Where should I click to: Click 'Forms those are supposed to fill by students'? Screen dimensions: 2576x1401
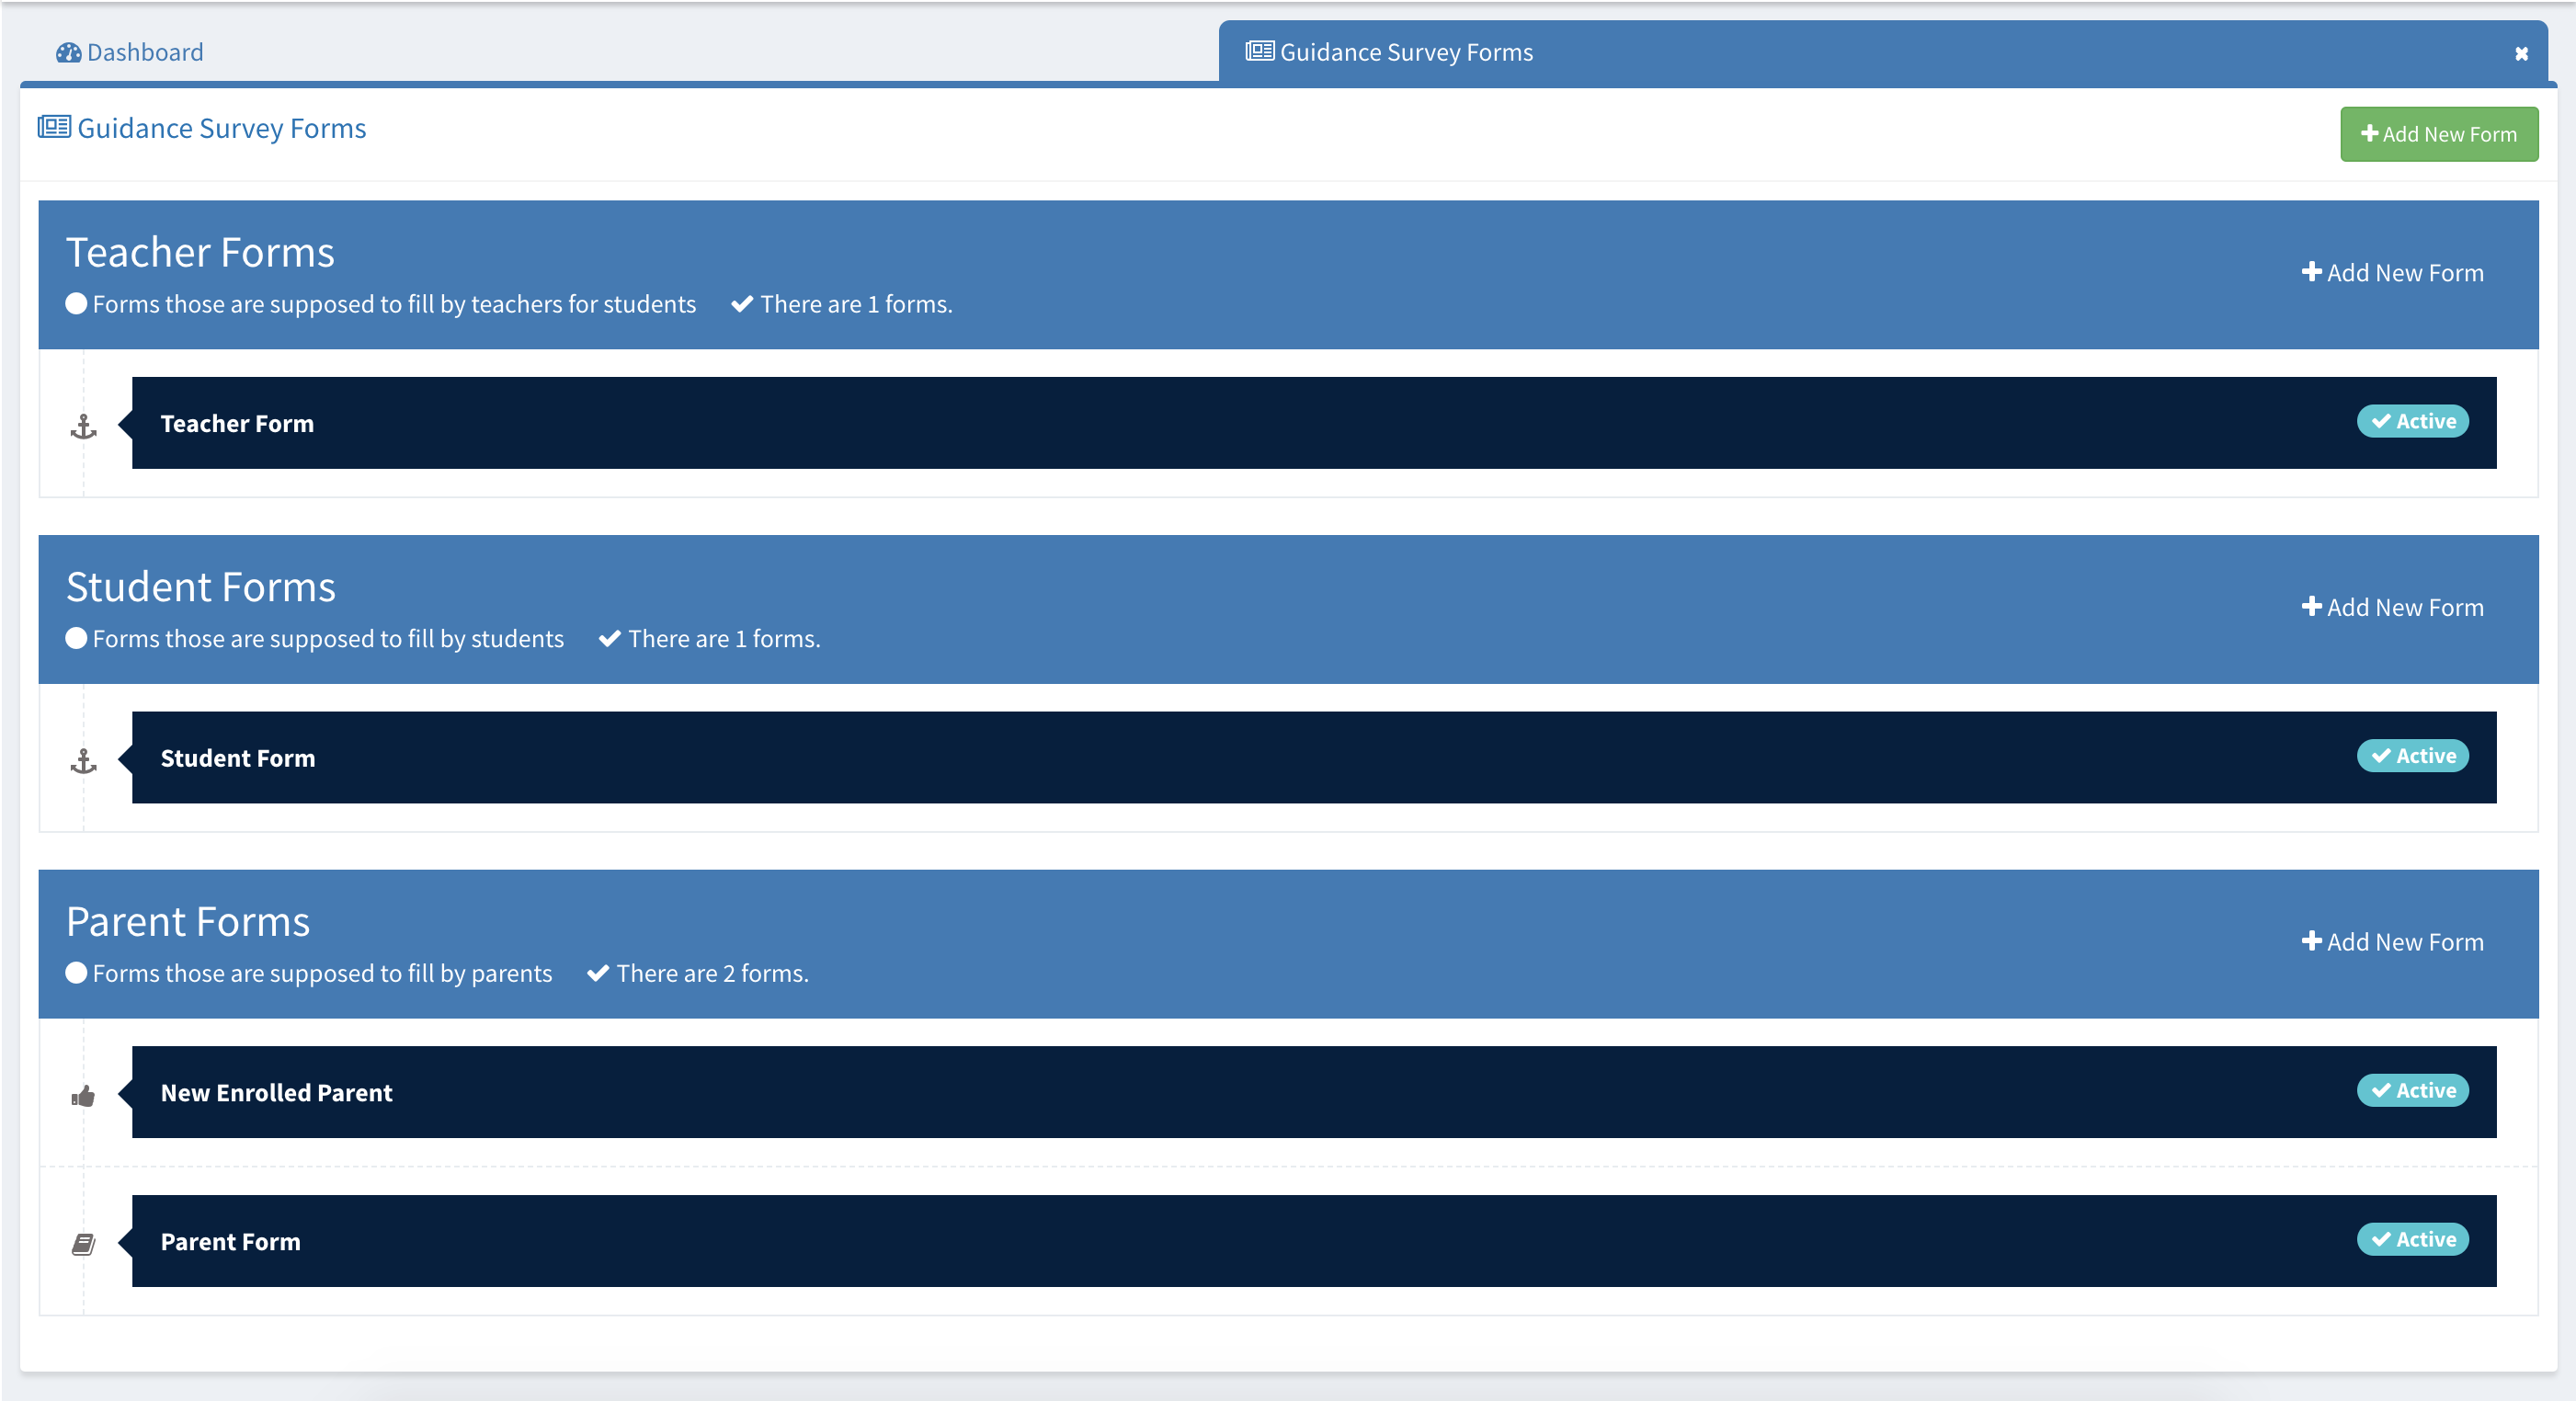tap(328, 639)
